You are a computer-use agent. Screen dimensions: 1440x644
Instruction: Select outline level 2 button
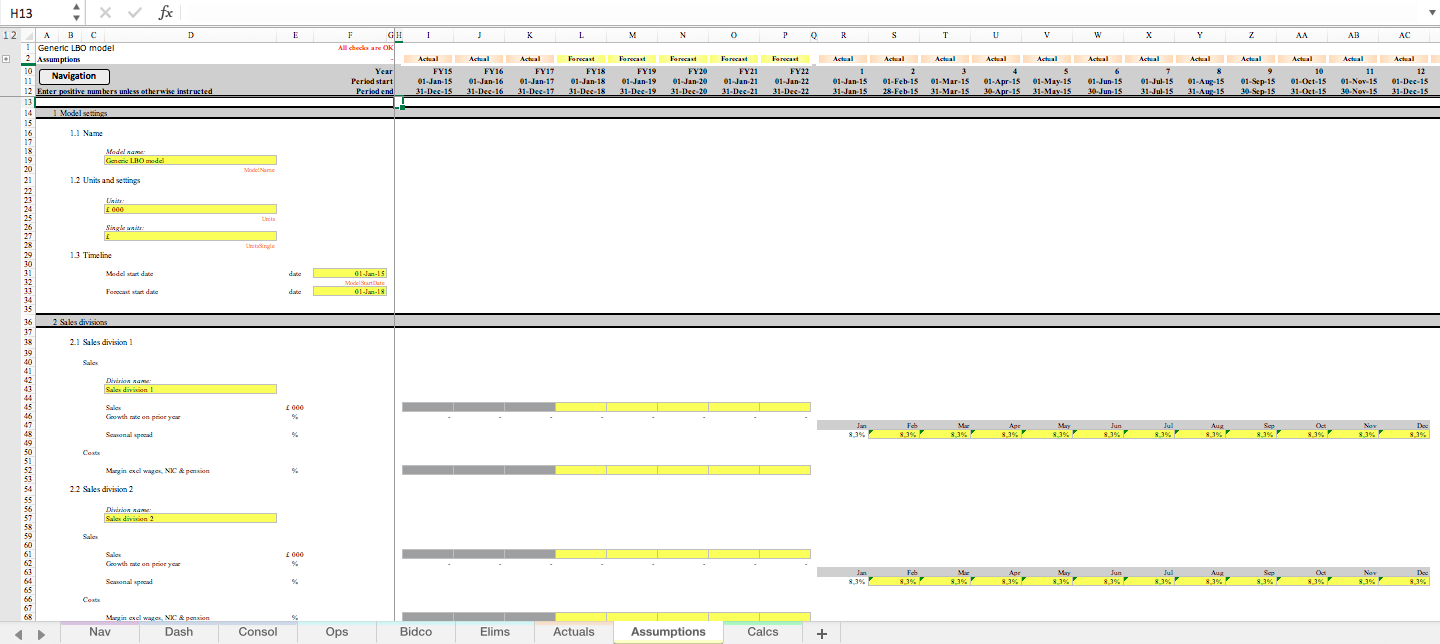(15, 34)
